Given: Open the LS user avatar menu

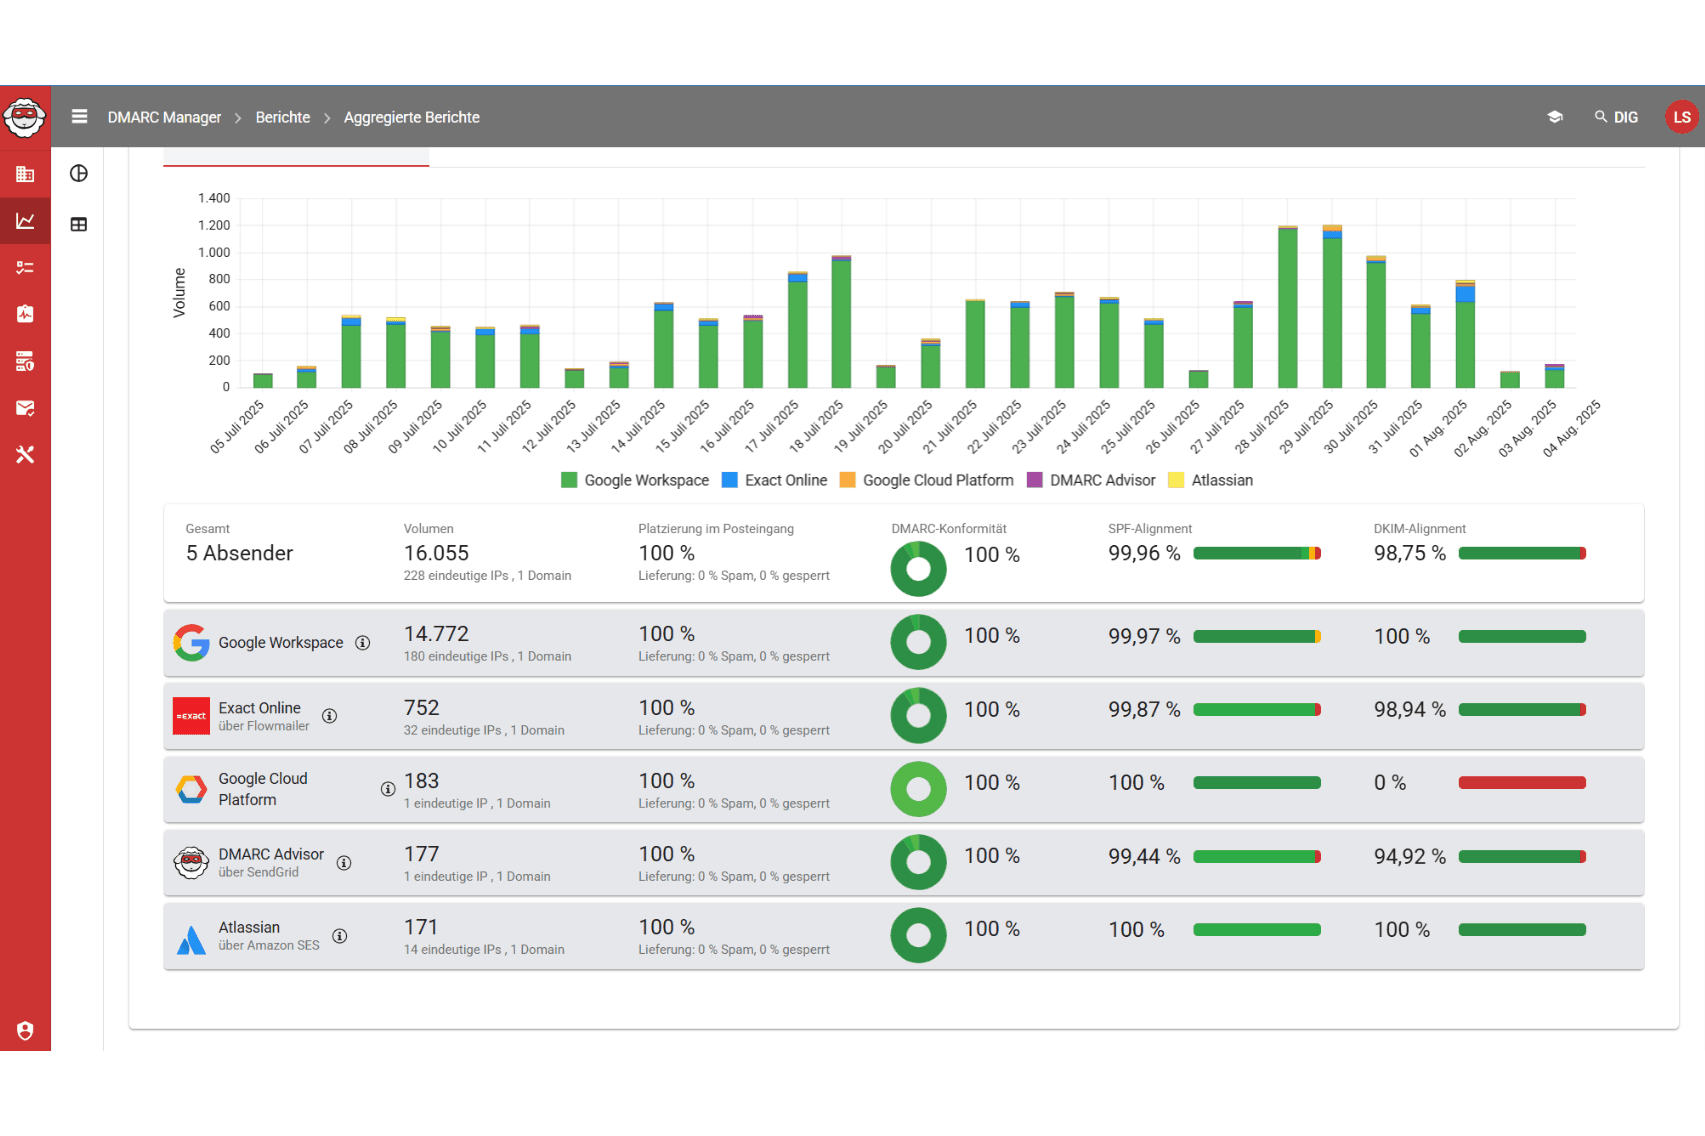Looking at the screenshot, I should coord(1682,117).
